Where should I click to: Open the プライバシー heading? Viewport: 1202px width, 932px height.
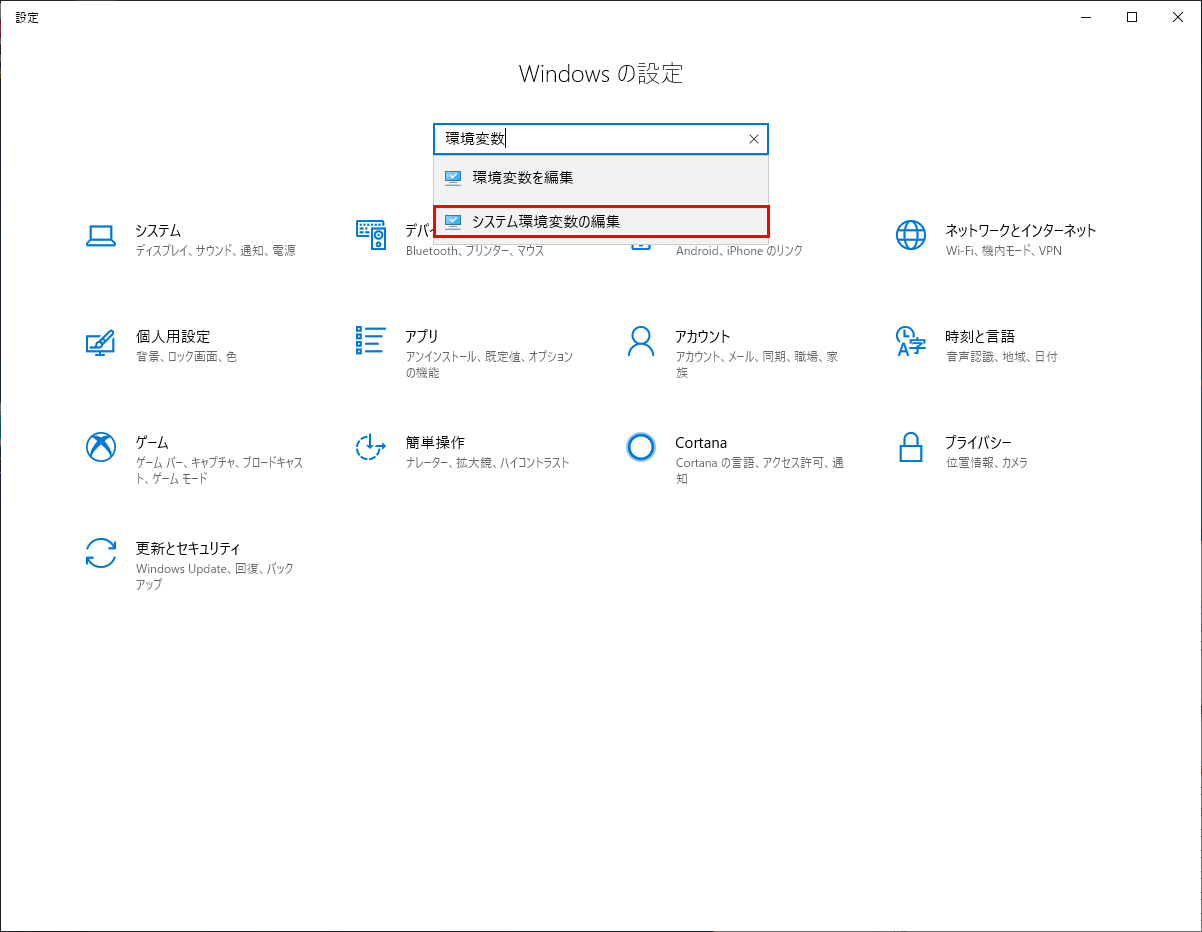tap(978, 443)
